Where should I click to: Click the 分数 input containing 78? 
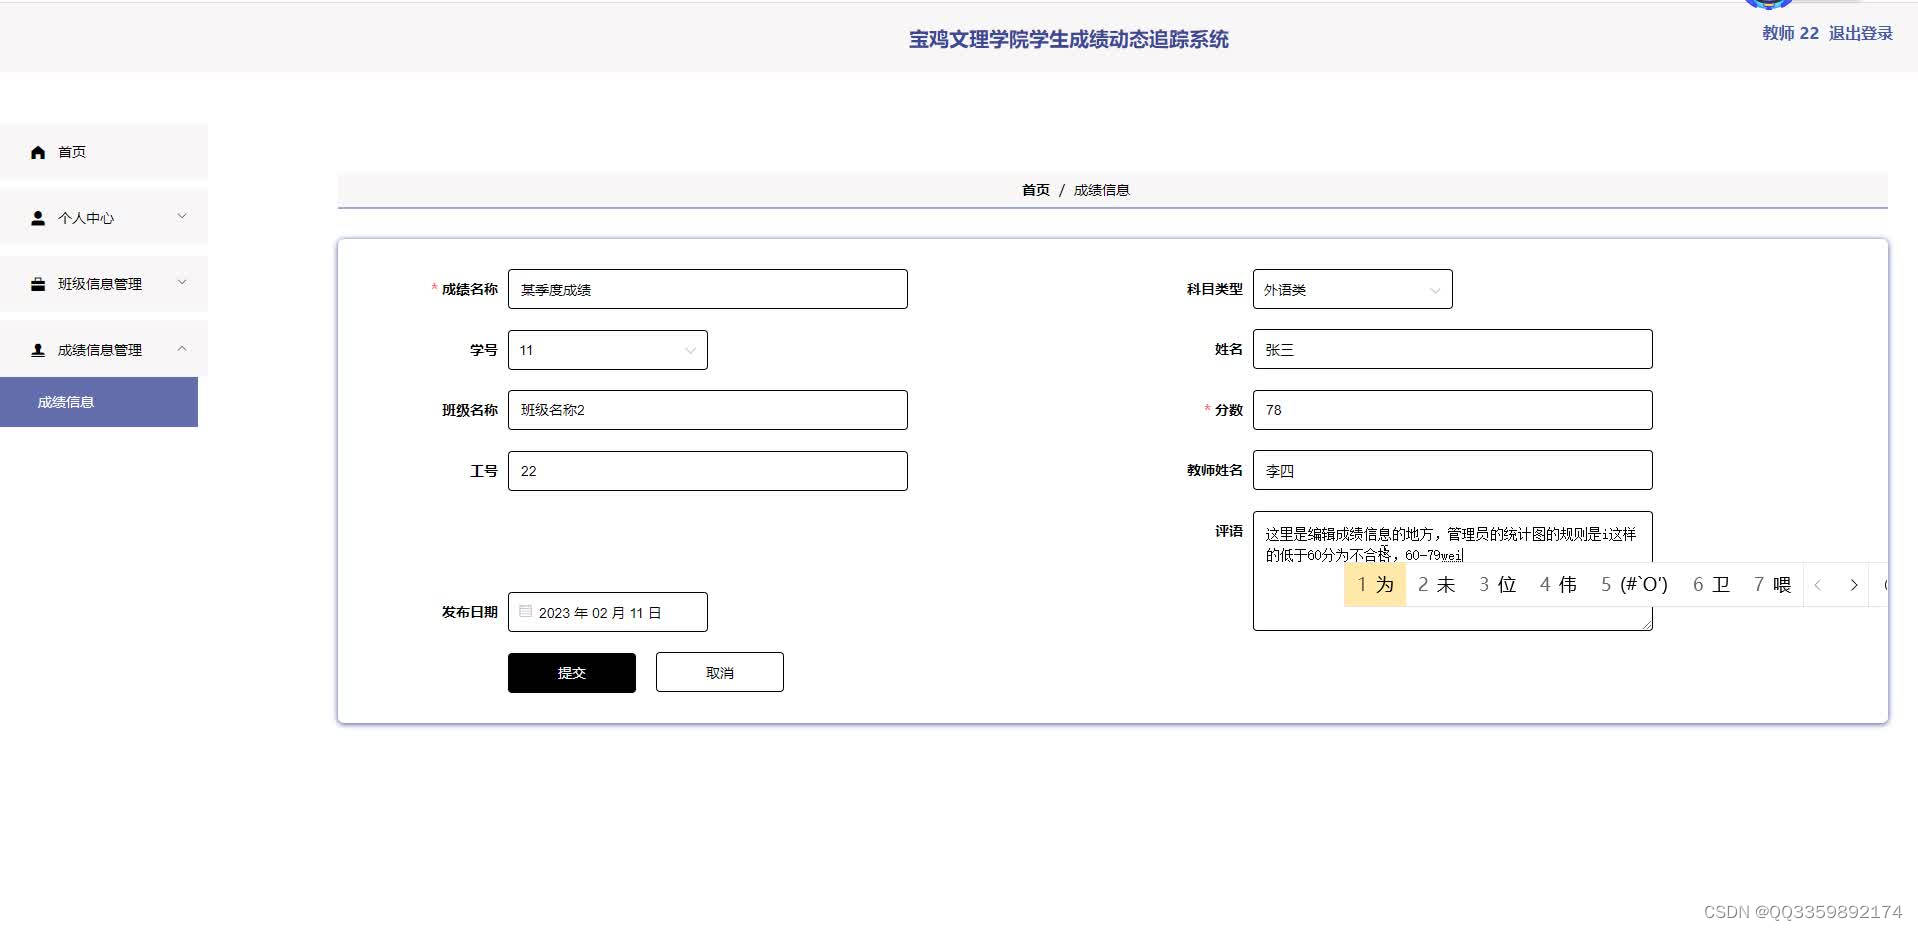(x=1452, y=410)
